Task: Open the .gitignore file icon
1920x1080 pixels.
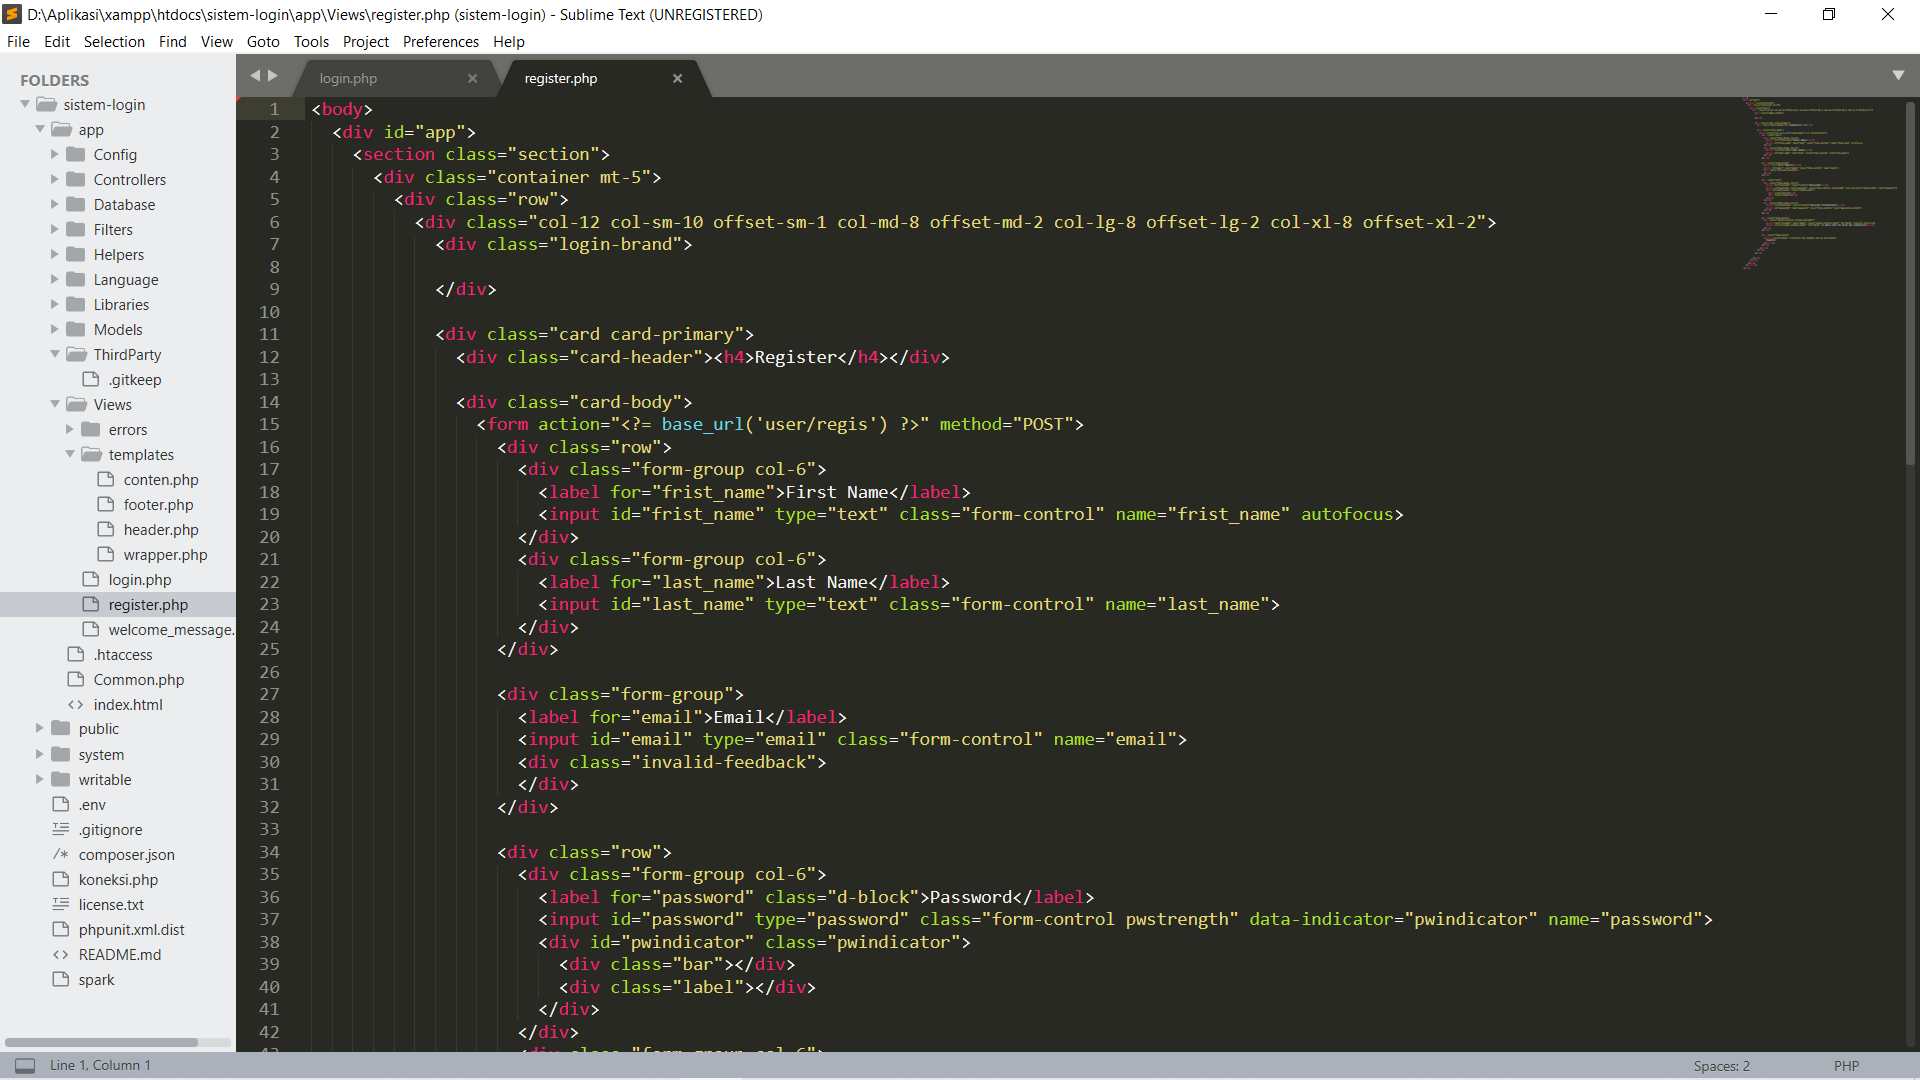Action: (61, 829)
